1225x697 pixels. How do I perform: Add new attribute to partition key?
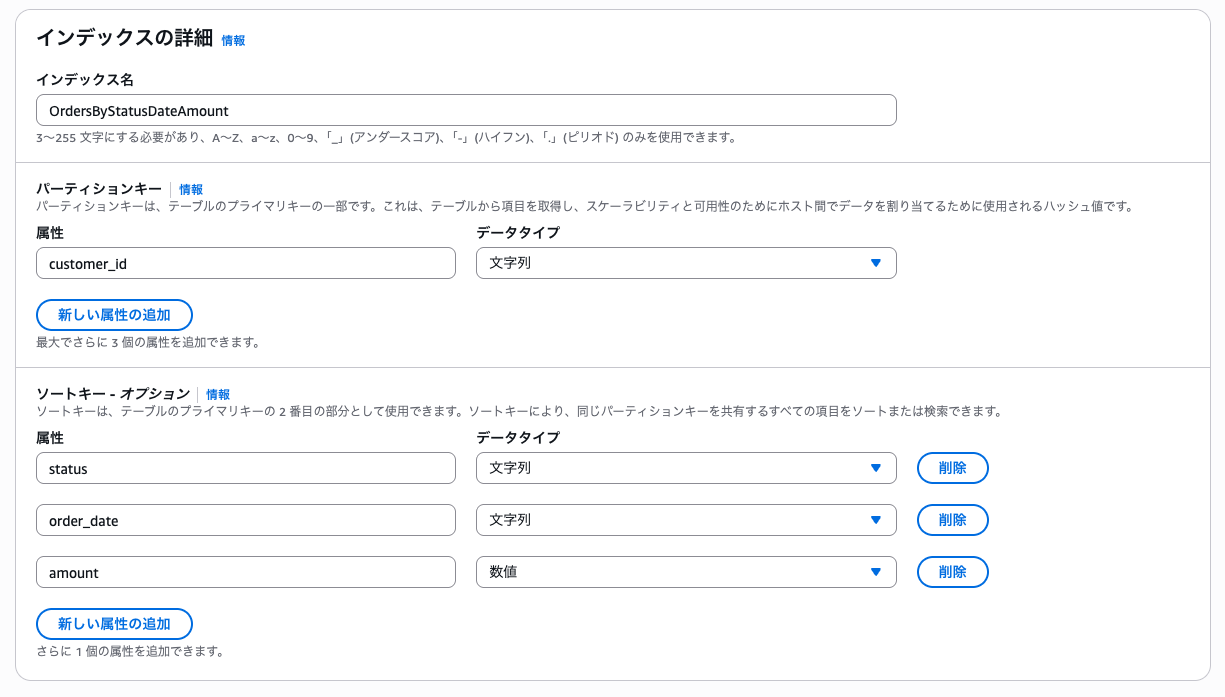click(114, 315)
